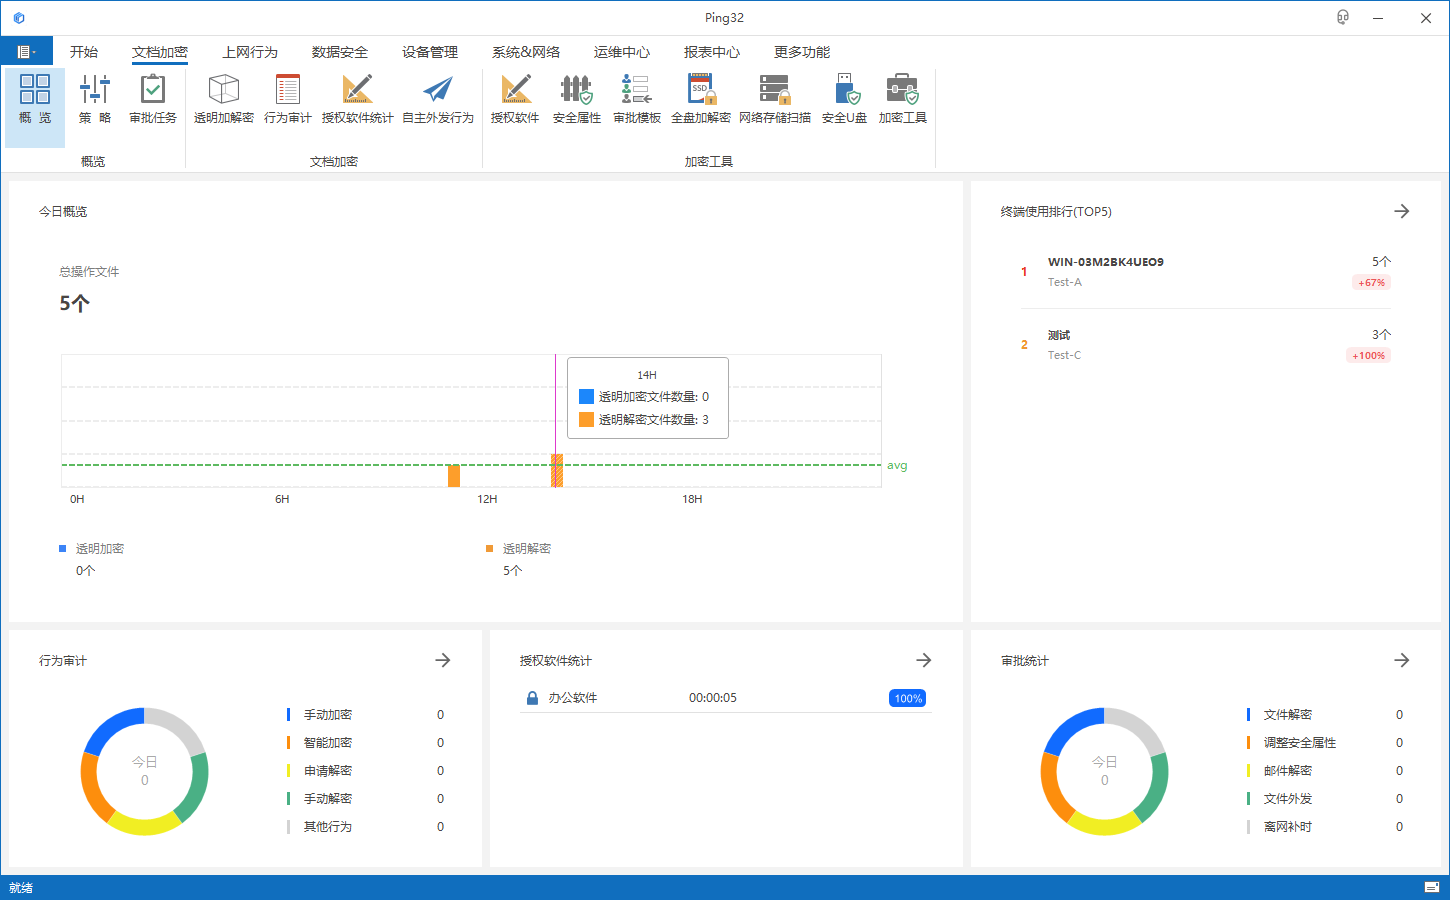Switch to the 数据安全 tab
This screenshot has height=900, width=1450.
click(x=340, y=52)
